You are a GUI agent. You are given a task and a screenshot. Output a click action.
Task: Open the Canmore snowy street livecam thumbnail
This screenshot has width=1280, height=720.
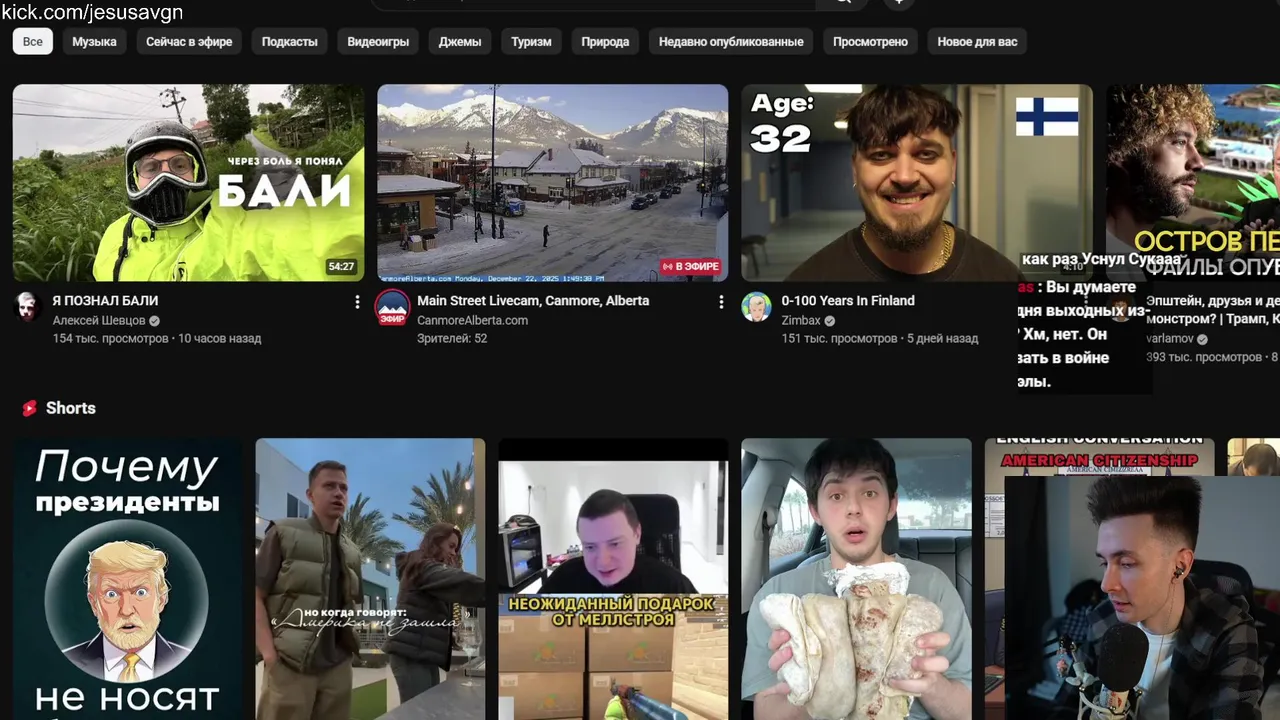[552, 183]
